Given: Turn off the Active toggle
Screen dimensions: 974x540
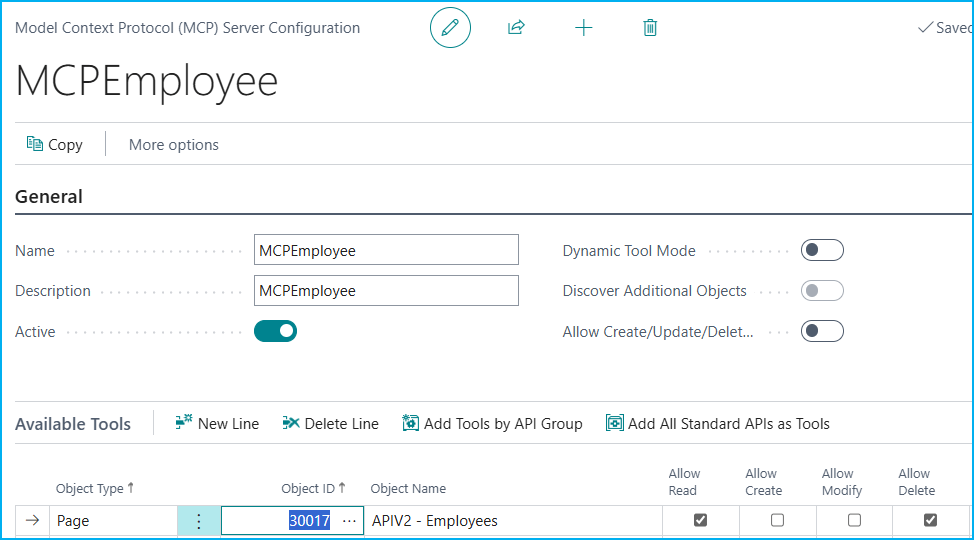Looking at the screenshot, I should pos(275,331).
